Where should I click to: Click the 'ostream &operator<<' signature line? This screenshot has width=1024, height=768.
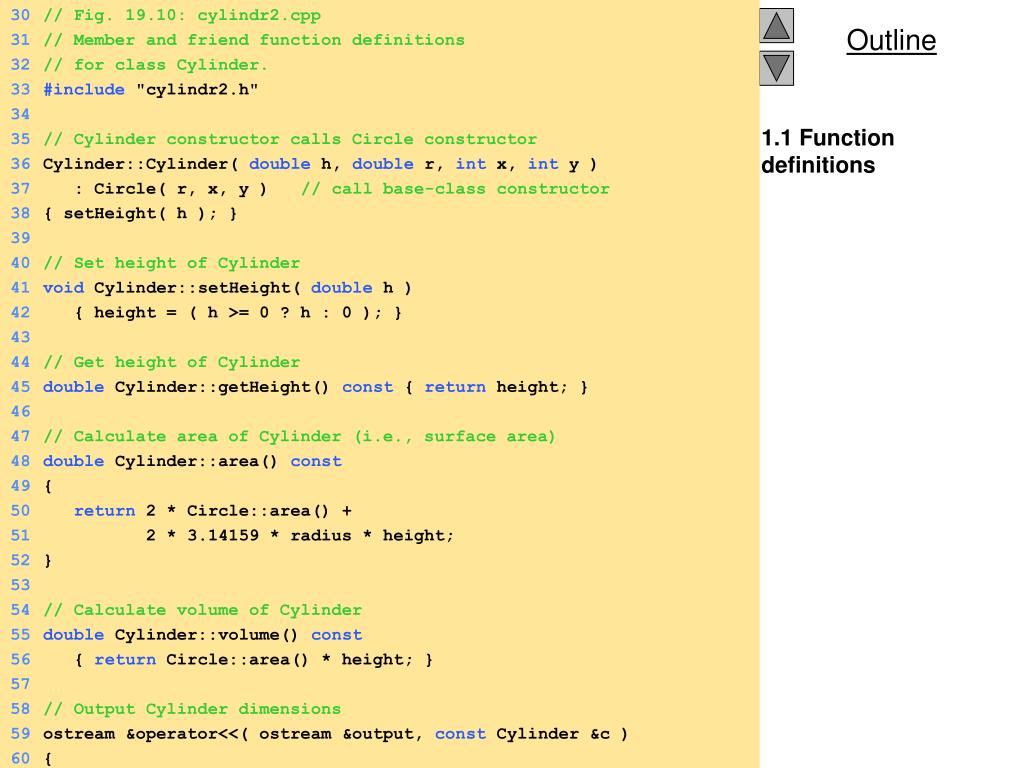pos(336,734)
